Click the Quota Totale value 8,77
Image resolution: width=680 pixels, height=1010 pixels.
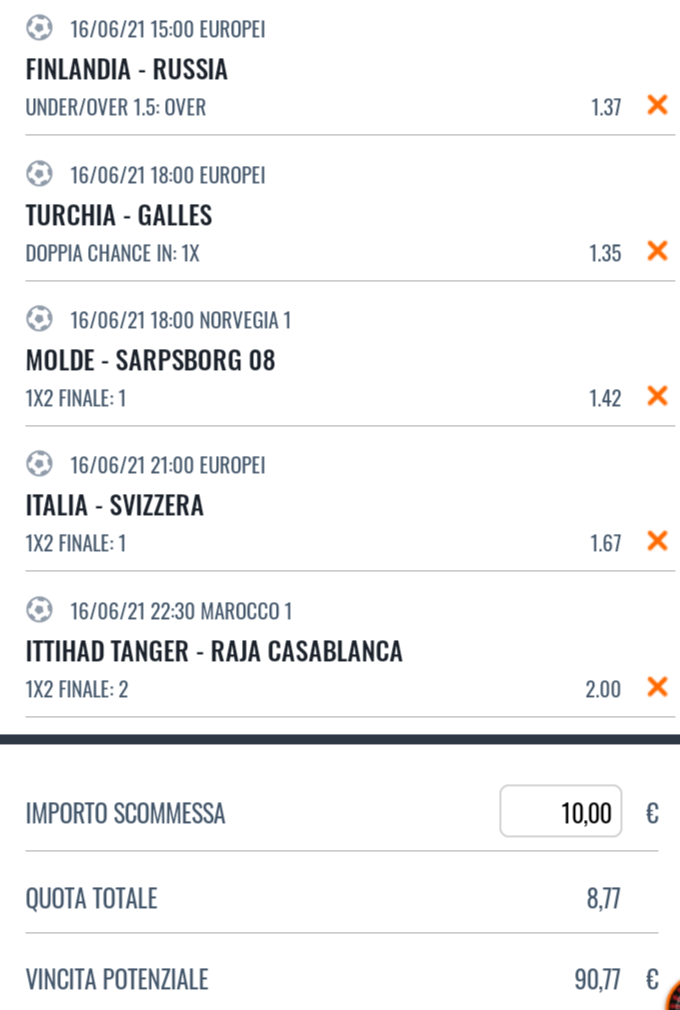point(603,898)
